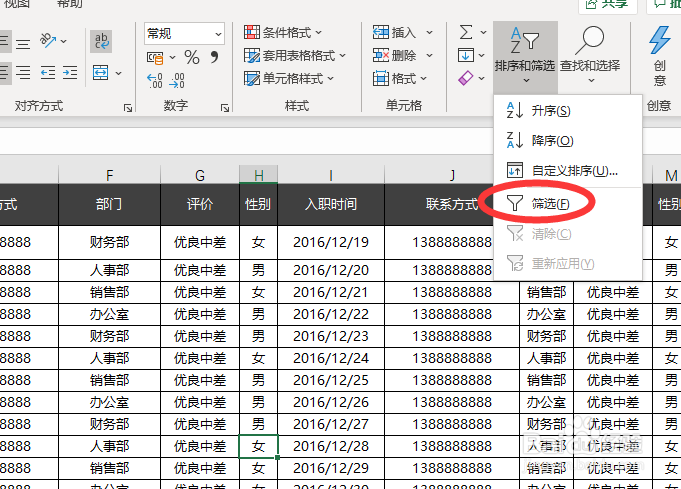This screenshot has width=681, height=489.
Task: Click the 评价 header cell
Action: [200, 204]
